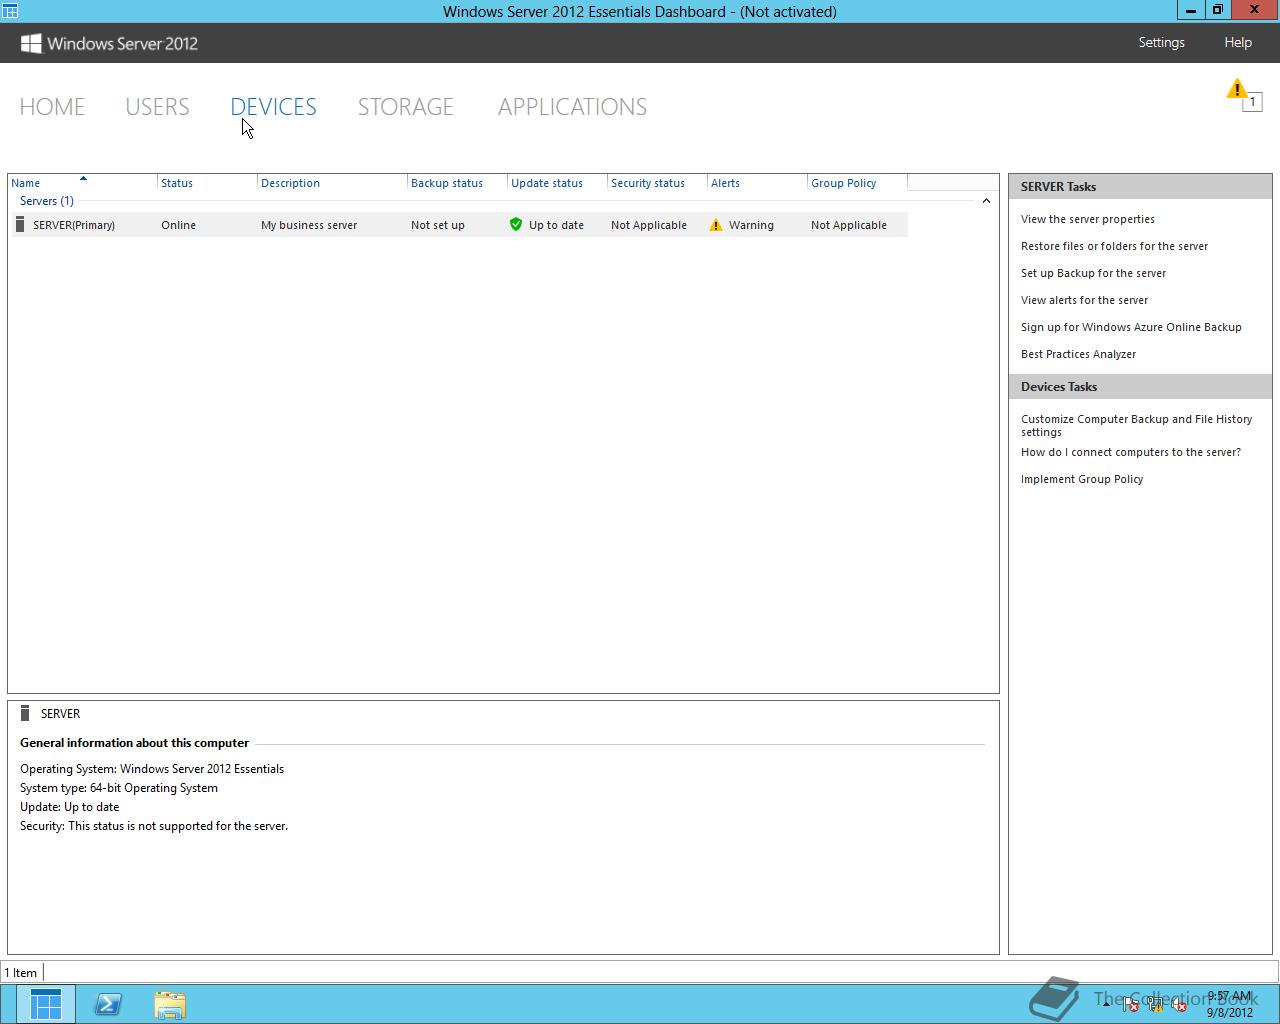This screenshot has width=1280, height=1024.
Task: Click the yellow Warning triangle in Alerts column
Action: tap(716, 225)
